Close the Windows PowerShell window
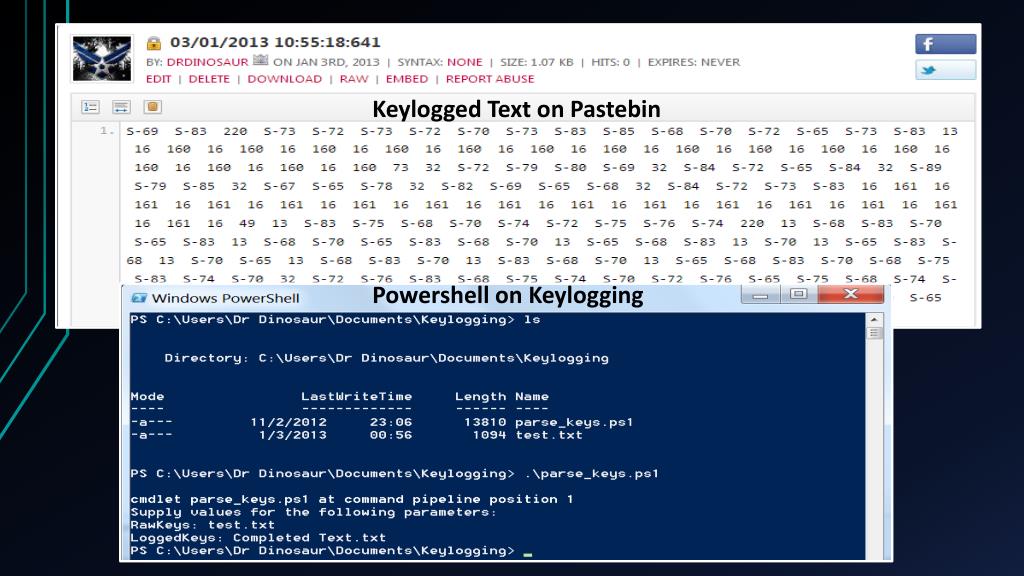This screenshot has width=1024, height=576. [850, 295]
